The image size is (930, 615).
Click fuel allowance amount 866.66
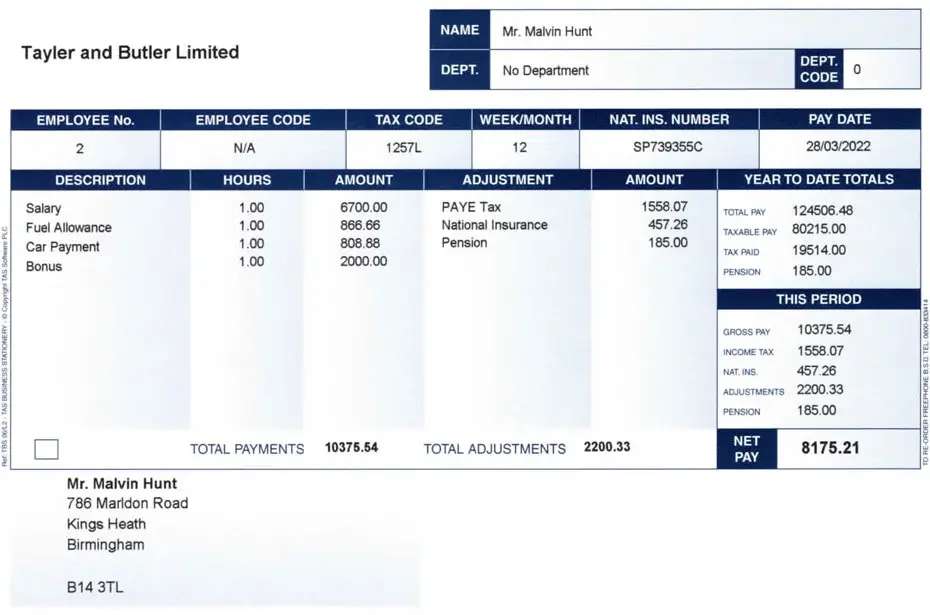point(360,225)
